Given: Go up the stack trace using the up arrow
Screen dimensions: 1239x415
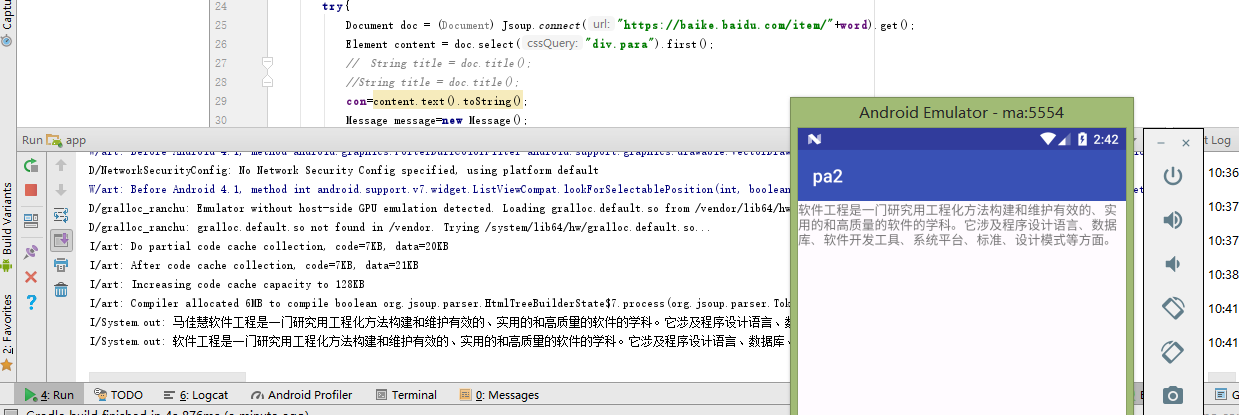Looking at the screenshot, I should 60,165.
